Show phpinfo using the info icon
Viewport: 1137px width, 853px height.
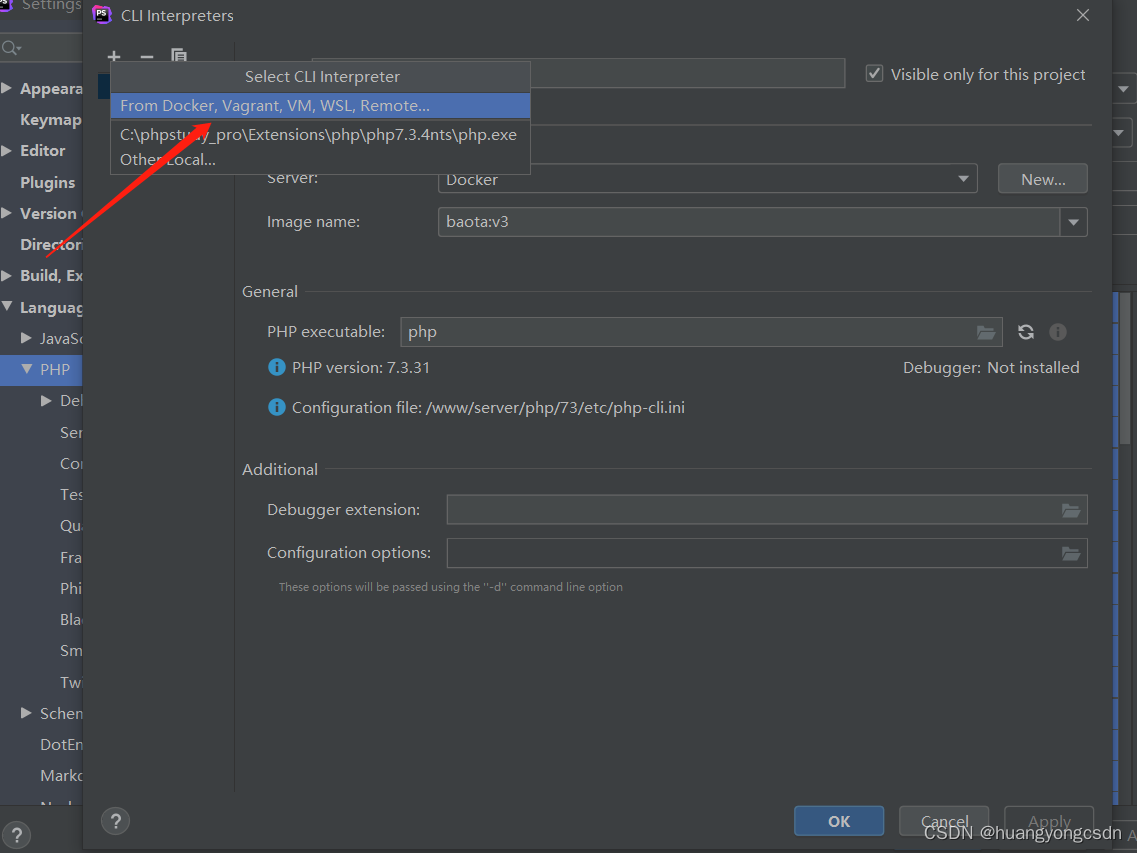pos(1058,332)
